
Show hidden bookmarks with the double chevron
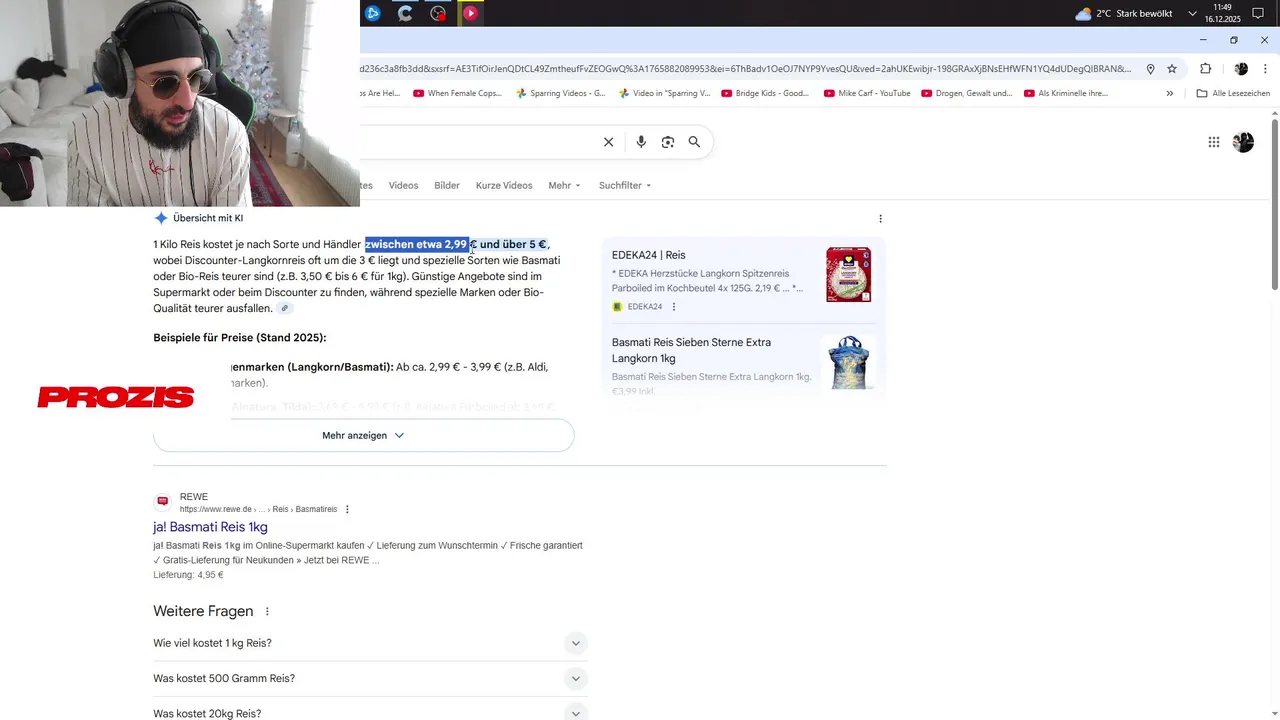(1170, 93)
